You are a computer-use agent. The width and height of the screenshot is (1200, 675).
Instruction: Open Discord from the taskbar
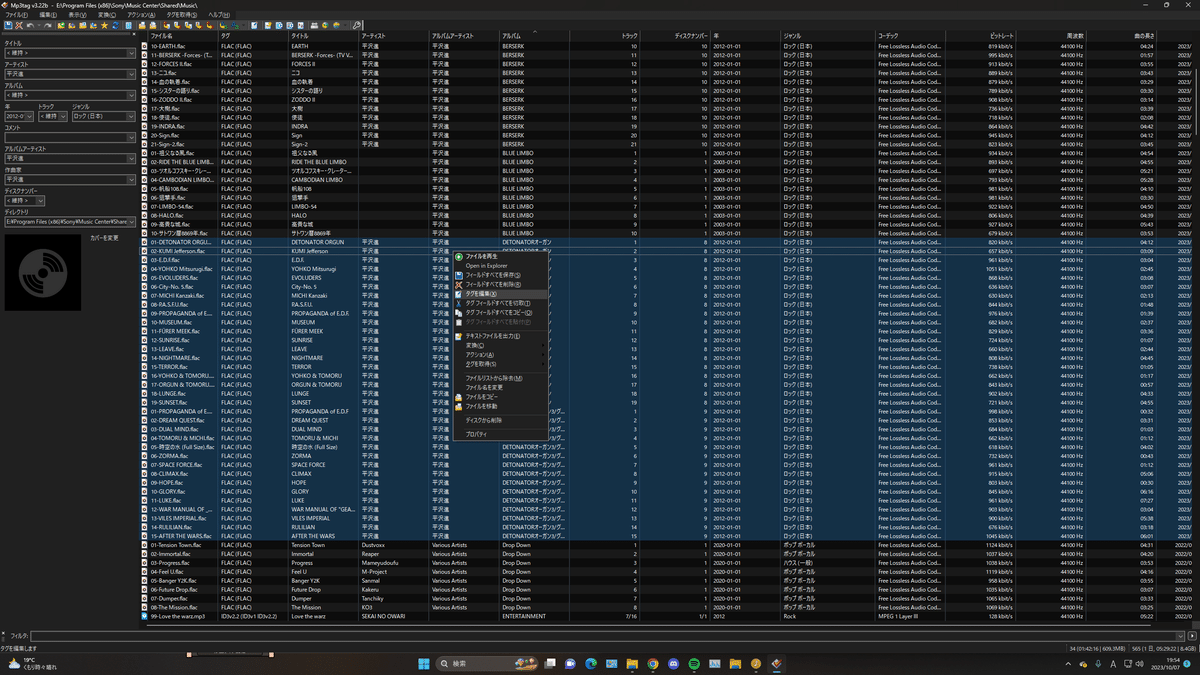tap(673, 664)
